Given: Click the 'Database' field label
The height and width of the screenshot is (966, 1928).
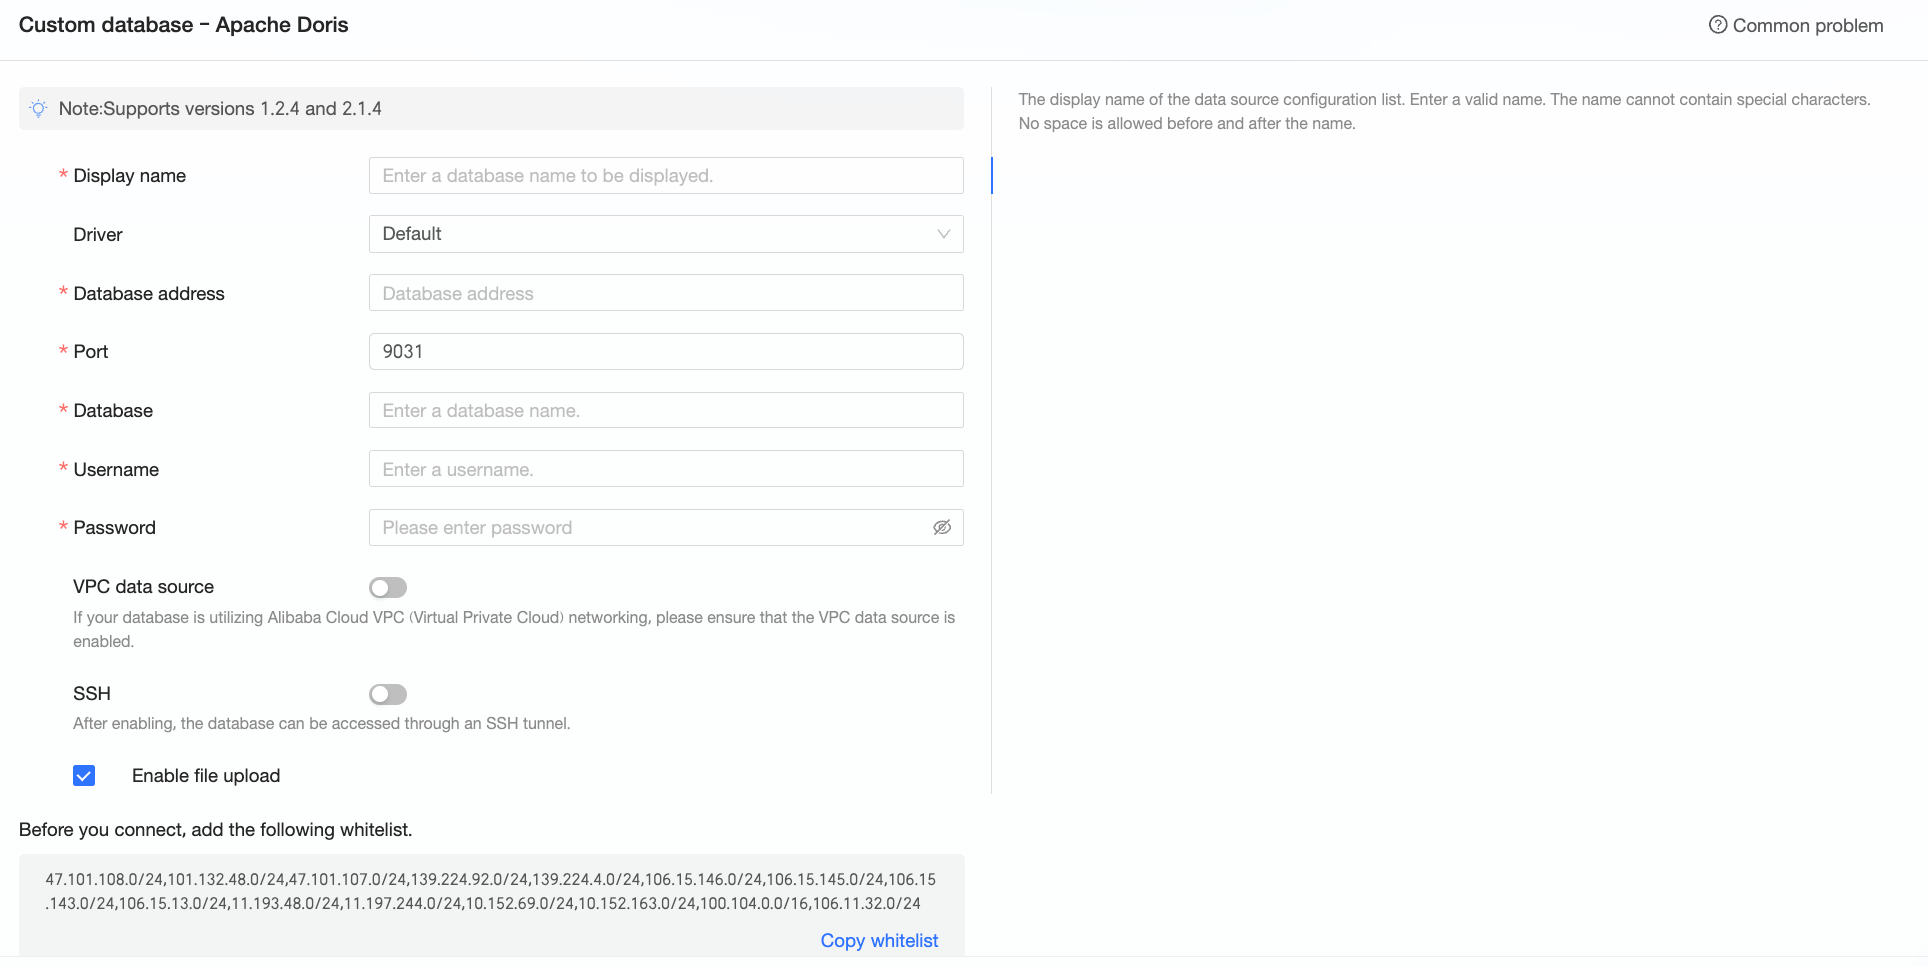Looking at the screenshot, I should click(x=113, y=411).
